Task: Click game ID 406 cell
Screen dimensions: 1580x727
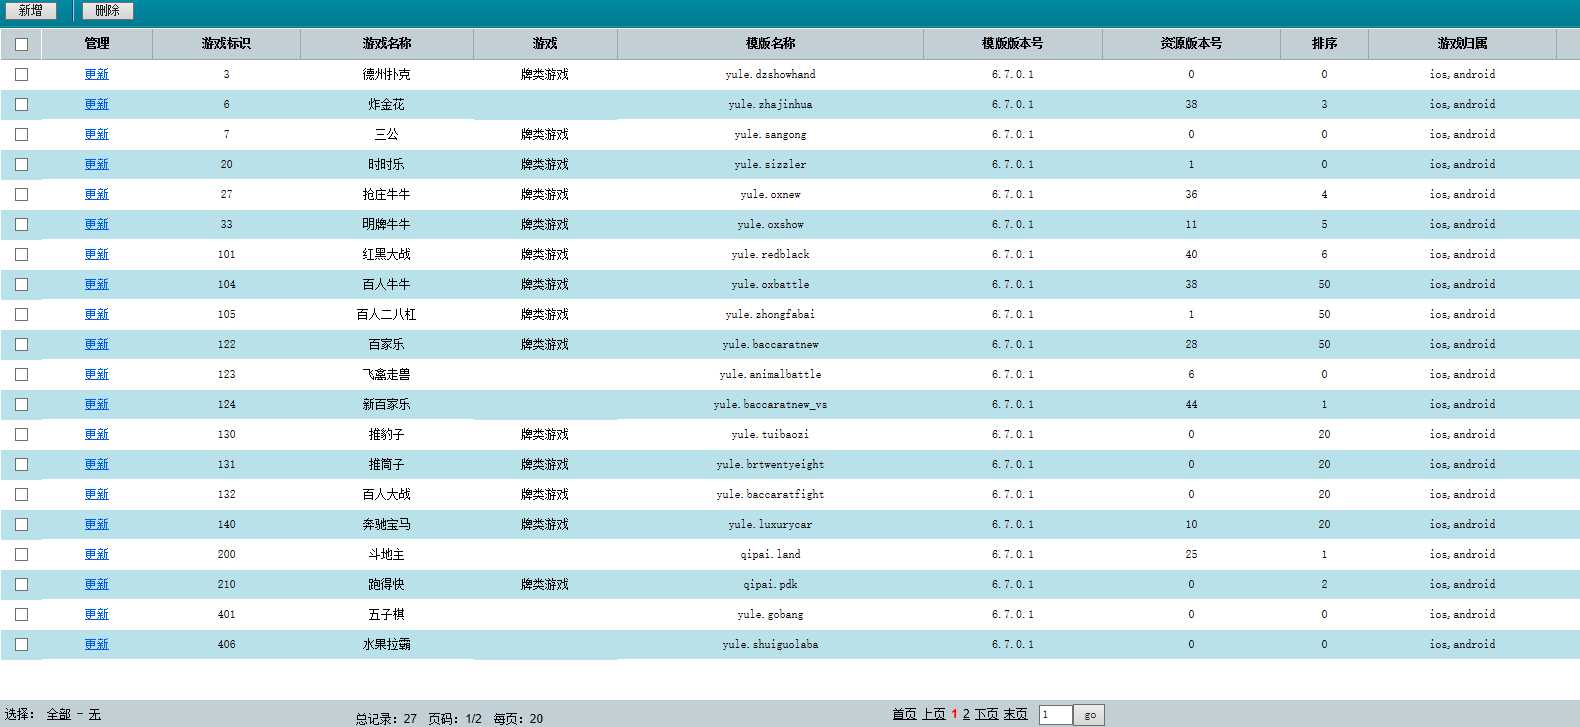Action: click(226, 644)
